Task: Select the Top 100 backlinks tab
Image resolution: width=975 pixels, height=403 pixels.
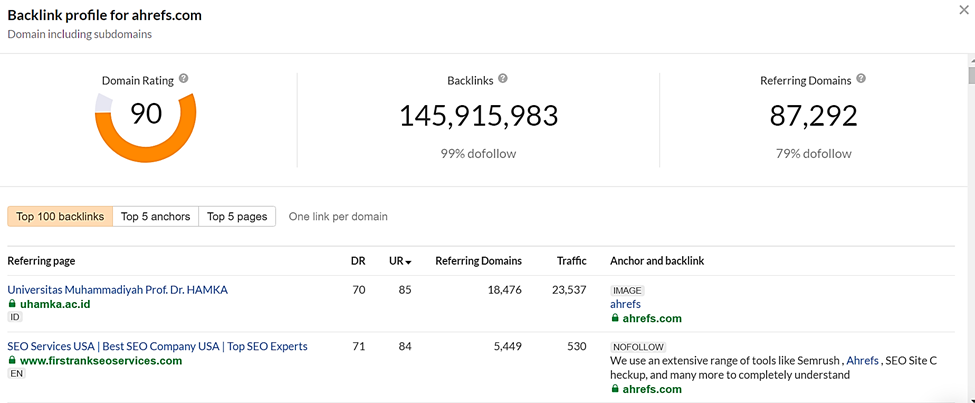Action: (x=60, y=216)
